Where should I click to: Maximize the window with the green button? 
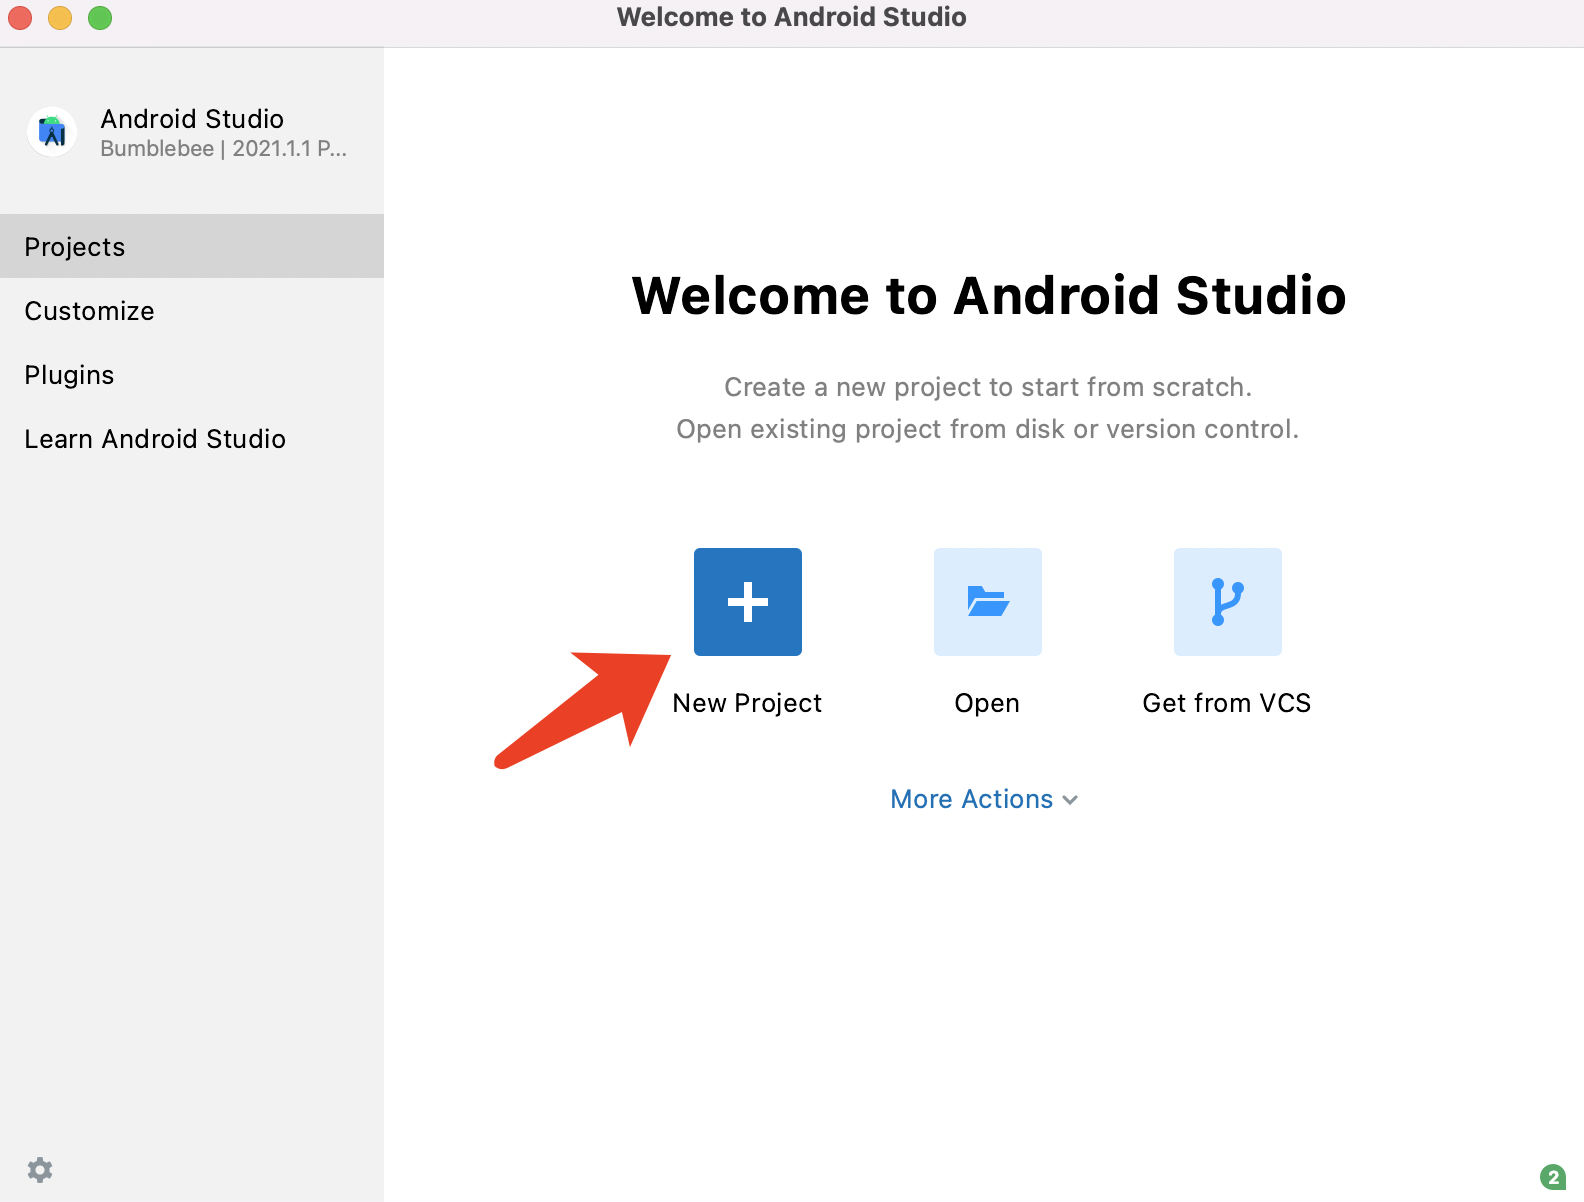(100, 18)
